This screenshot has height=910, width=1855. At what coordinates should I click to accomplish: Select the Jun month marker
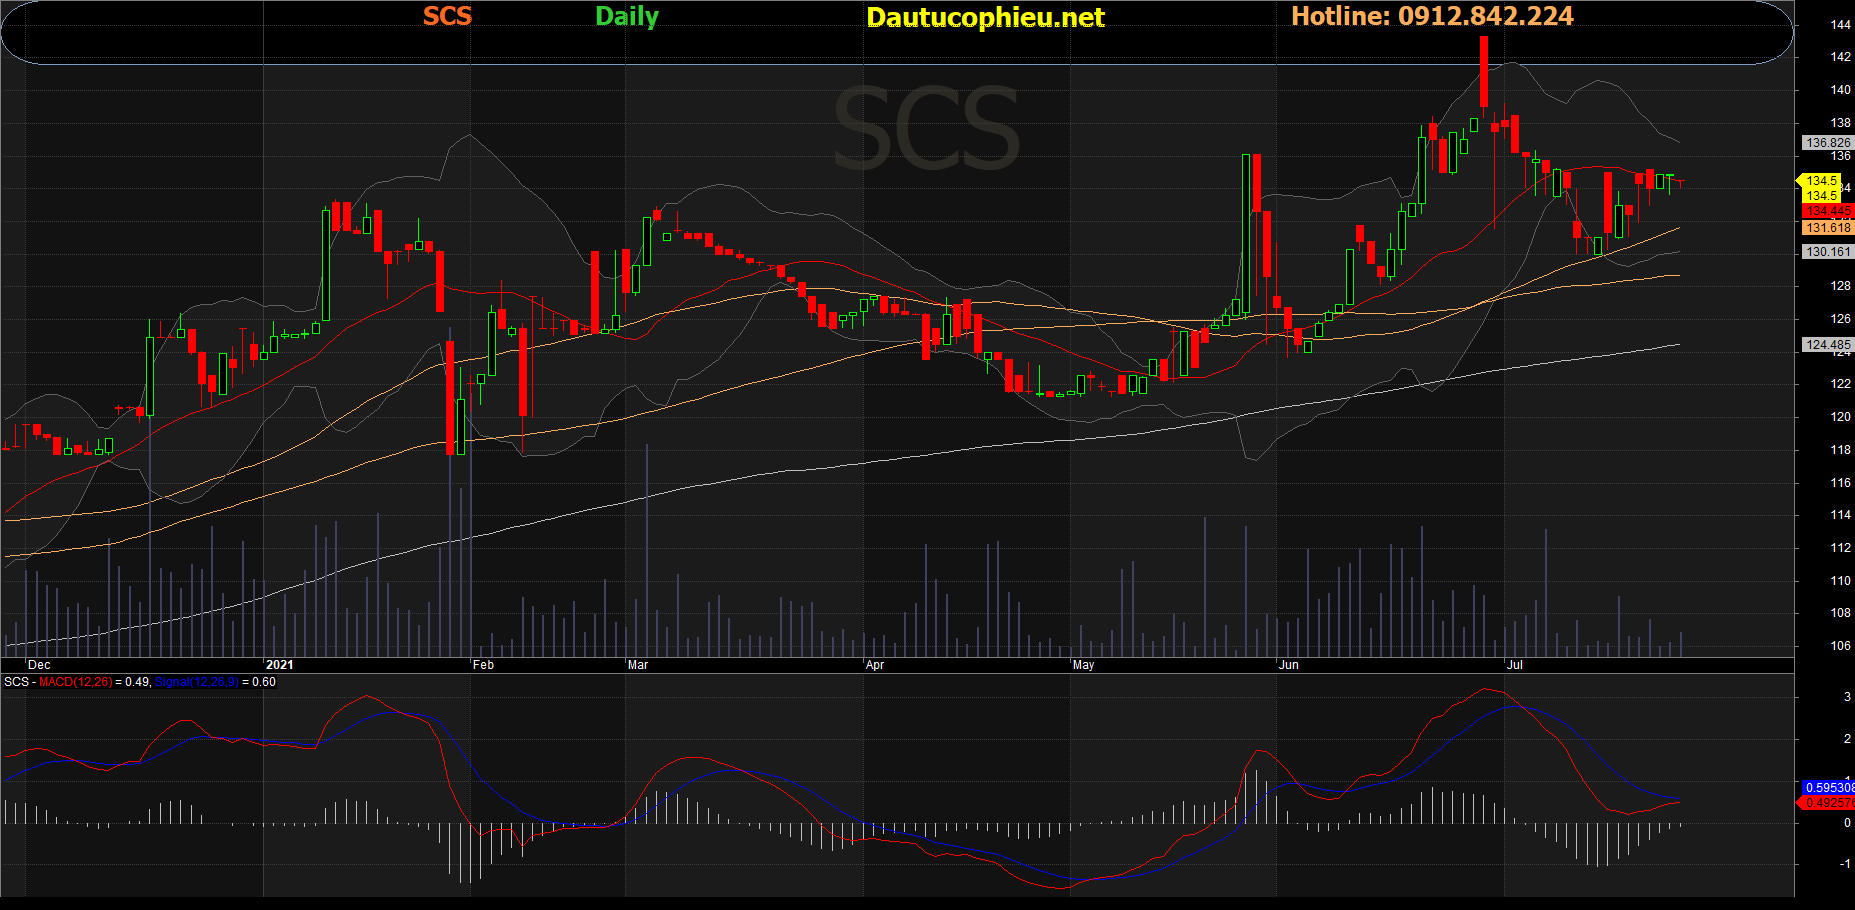tap(1289, 665)
